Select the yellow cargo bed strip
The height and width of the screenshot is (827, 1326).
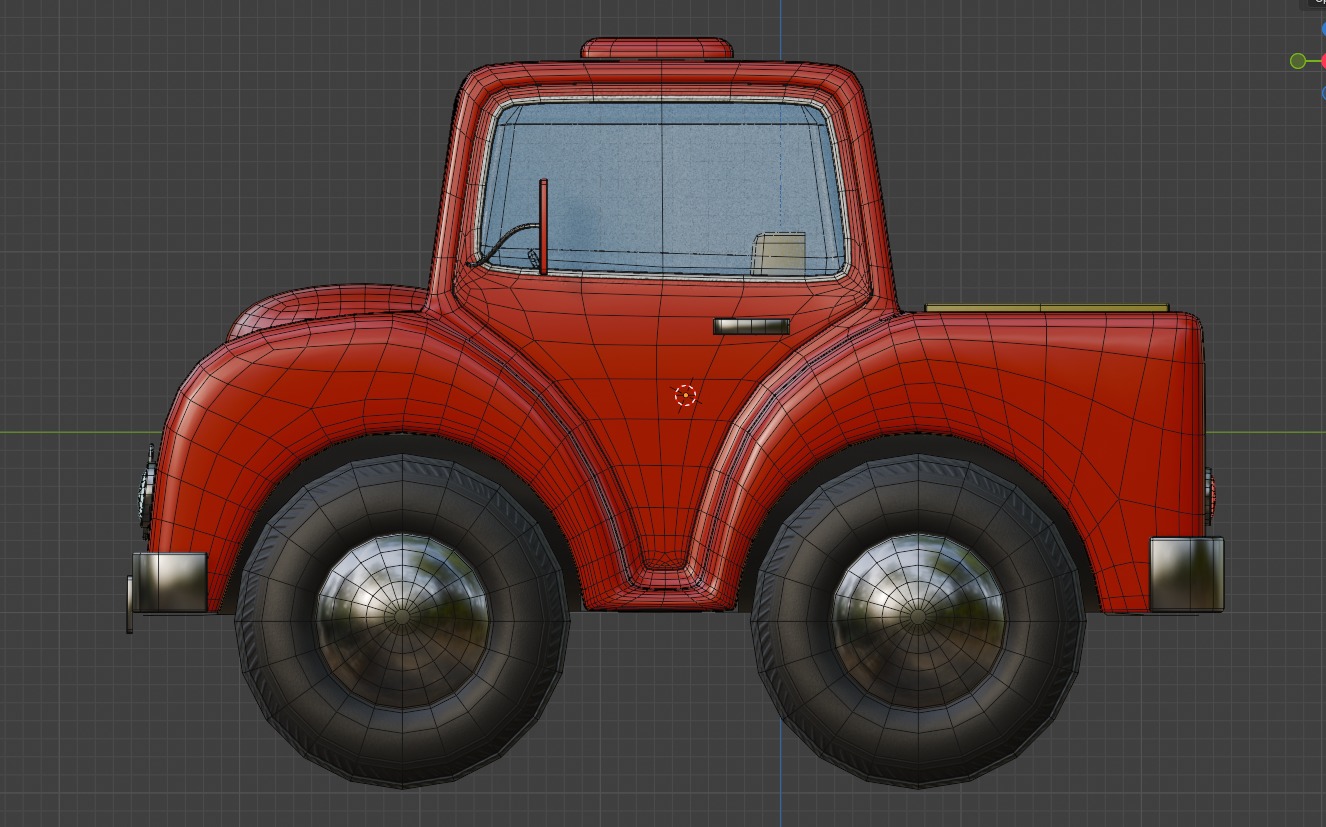1046,308
